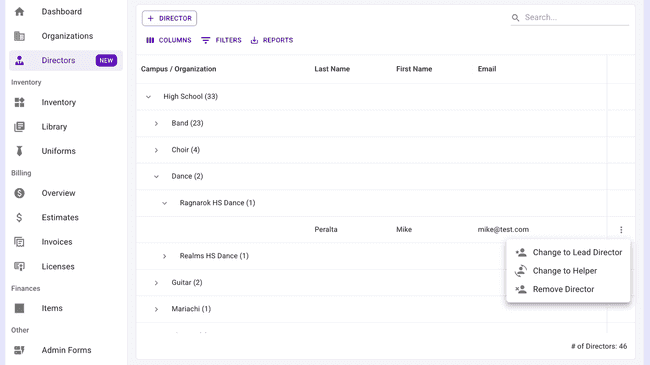This screenshot has height=365, width=650.
Task: Expand the Choir (4) group
Action: click(x=156, y=150)
